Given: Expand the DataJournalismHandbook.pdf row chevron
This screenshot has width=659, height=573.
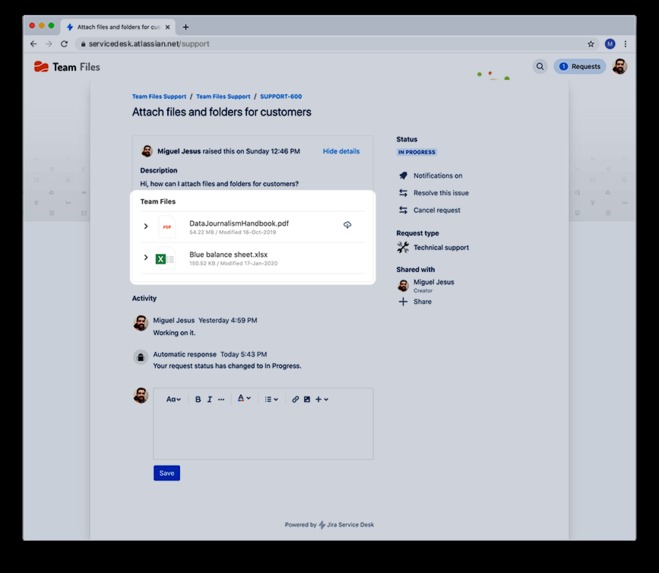Looking at the screenshot, I should click(146, 226).
